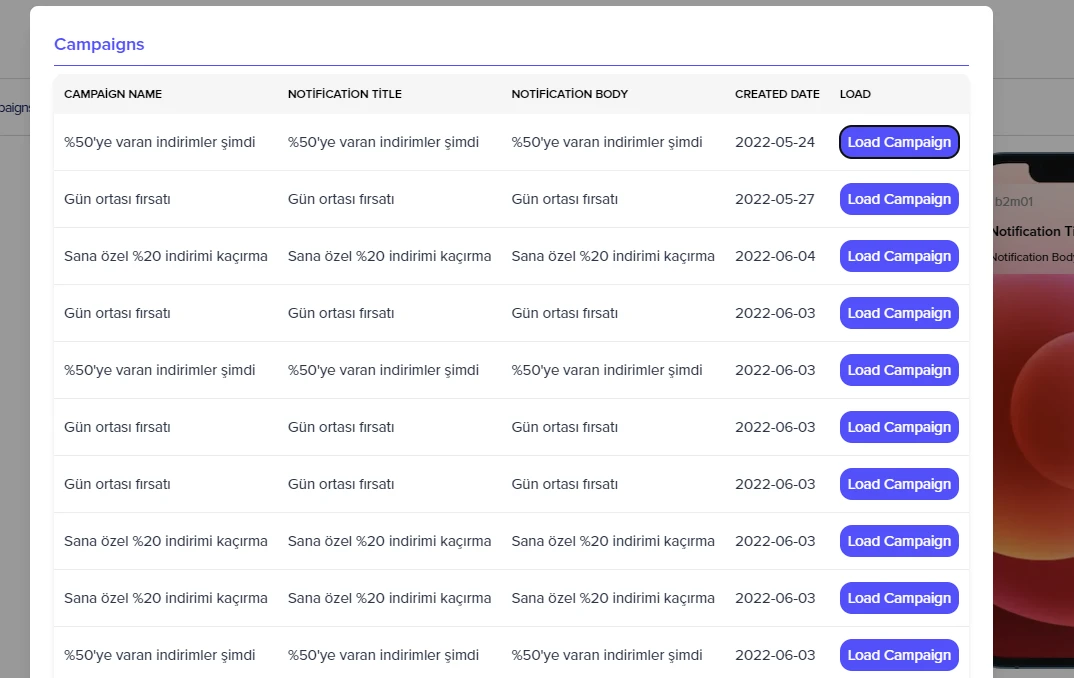Click the background phone preview image
The height and width of the screenshot is (678, 1074).
[1034, 411]
